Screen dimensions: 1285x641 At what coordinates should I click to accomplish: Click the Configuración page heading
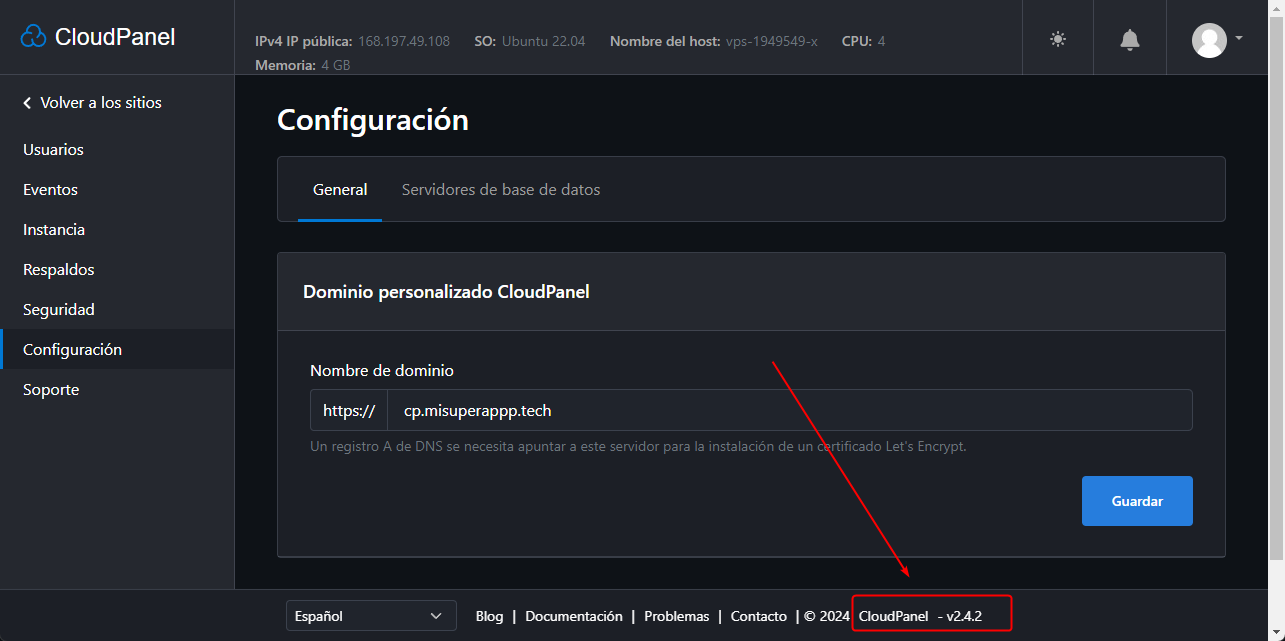pyautogui.click(x=373, y=120)
